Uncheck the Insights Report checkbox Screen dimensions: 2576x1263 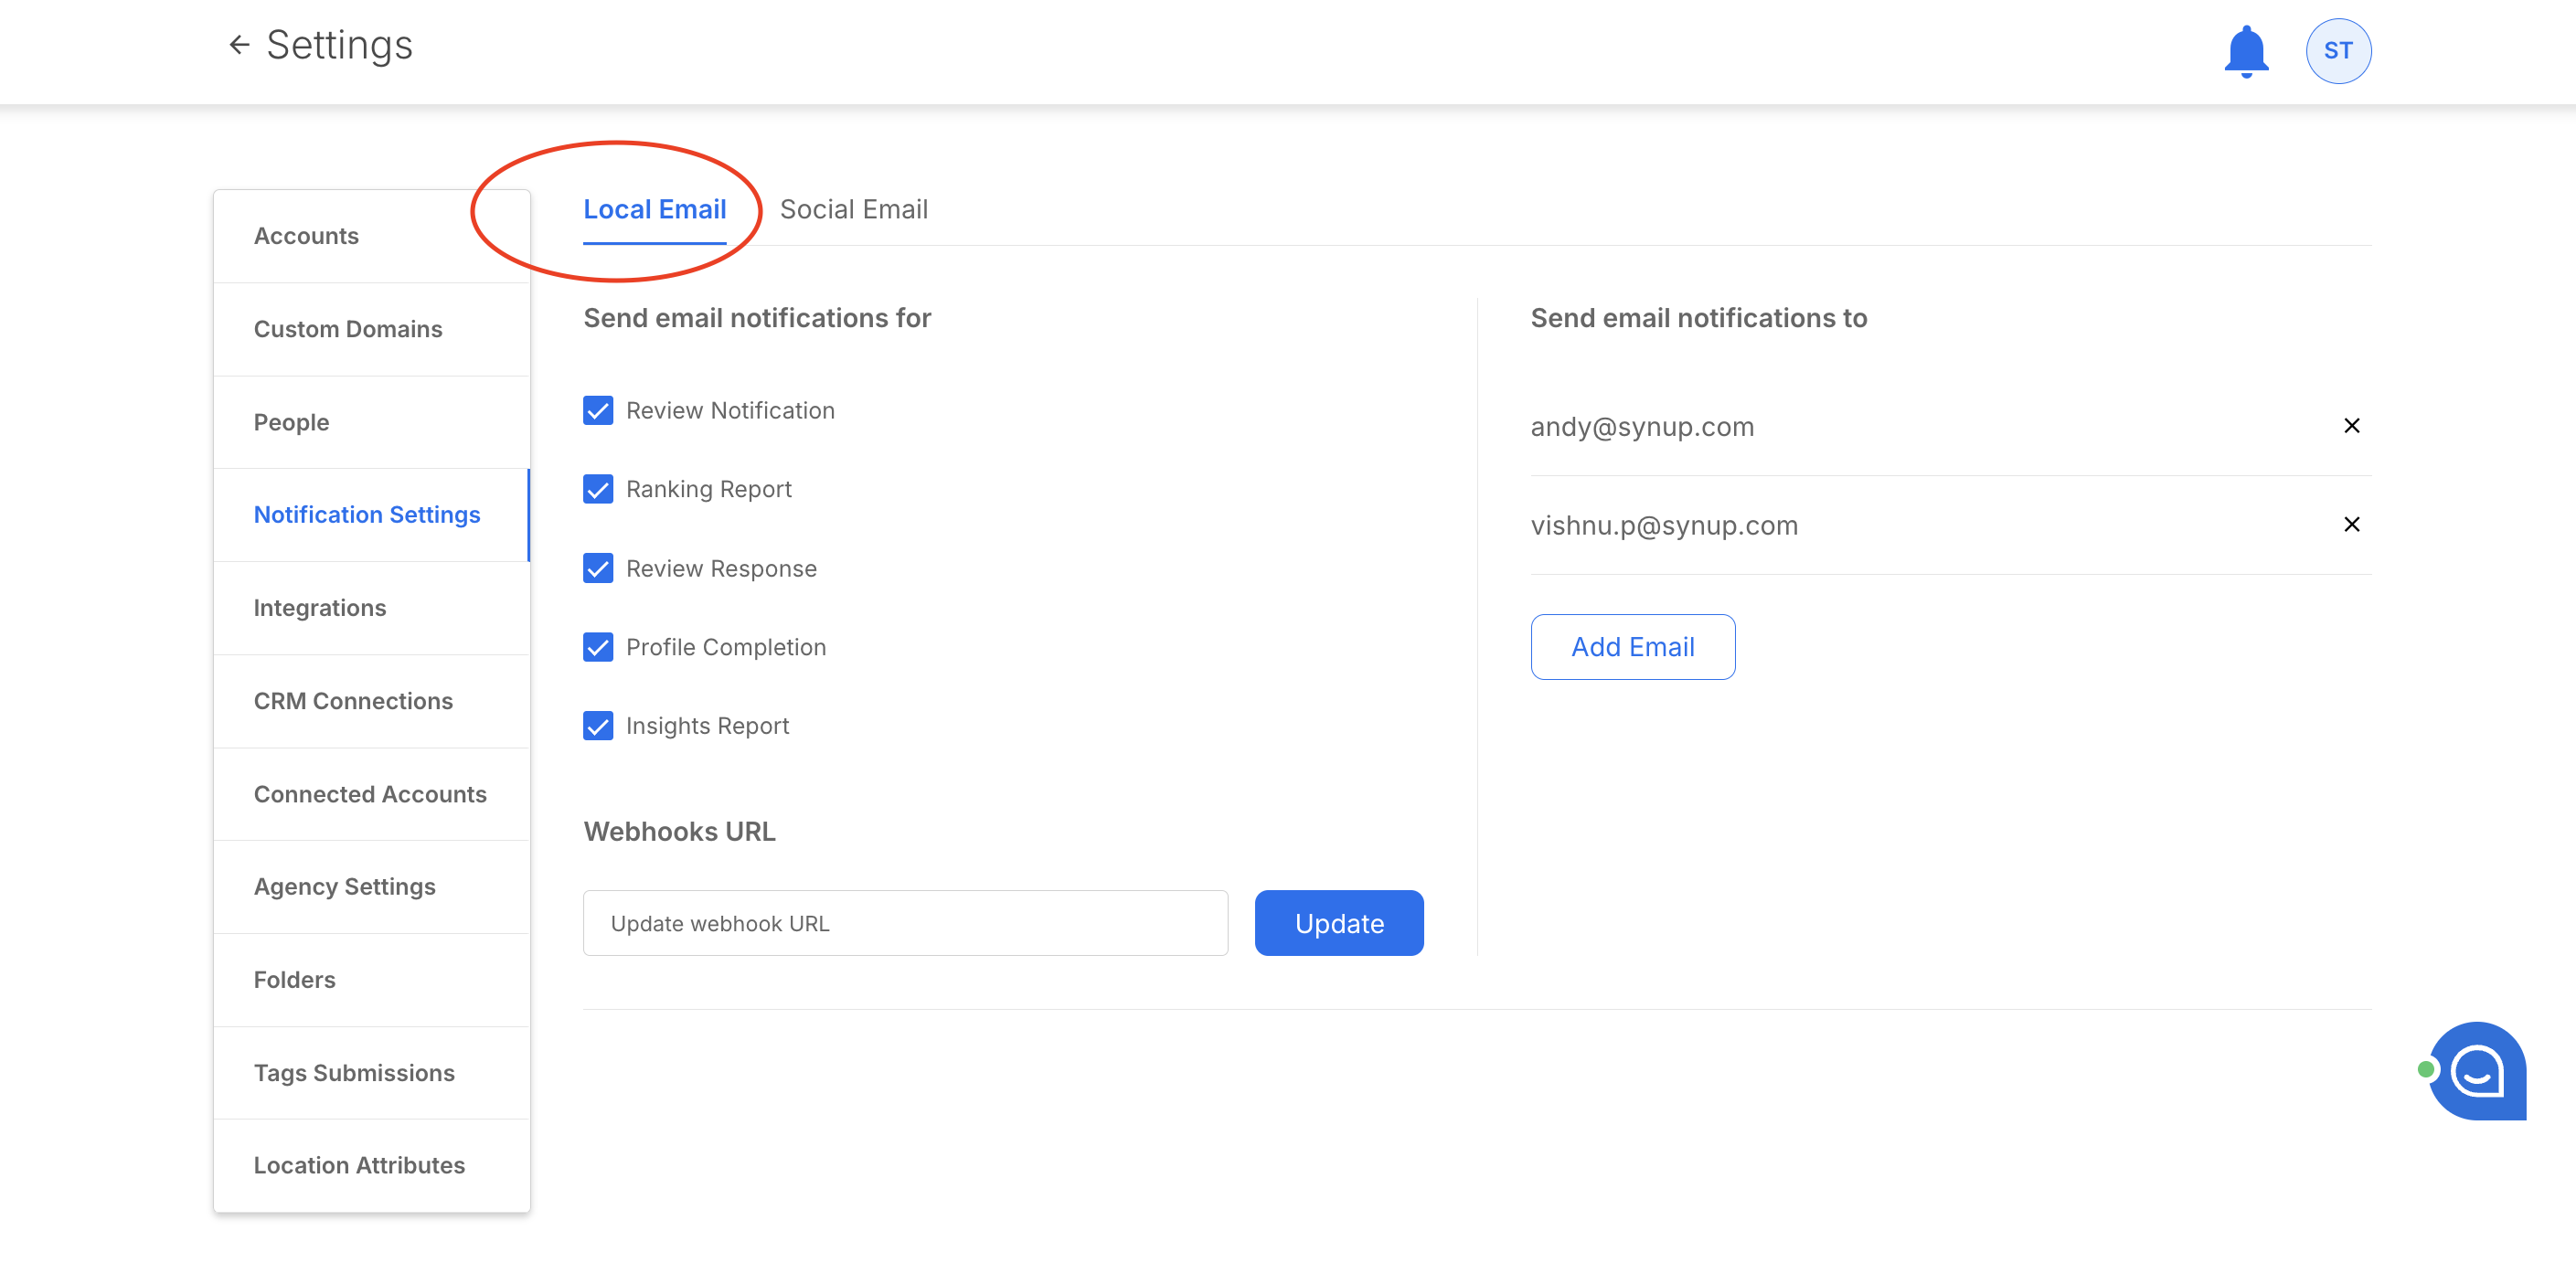(x=598, y=726)
